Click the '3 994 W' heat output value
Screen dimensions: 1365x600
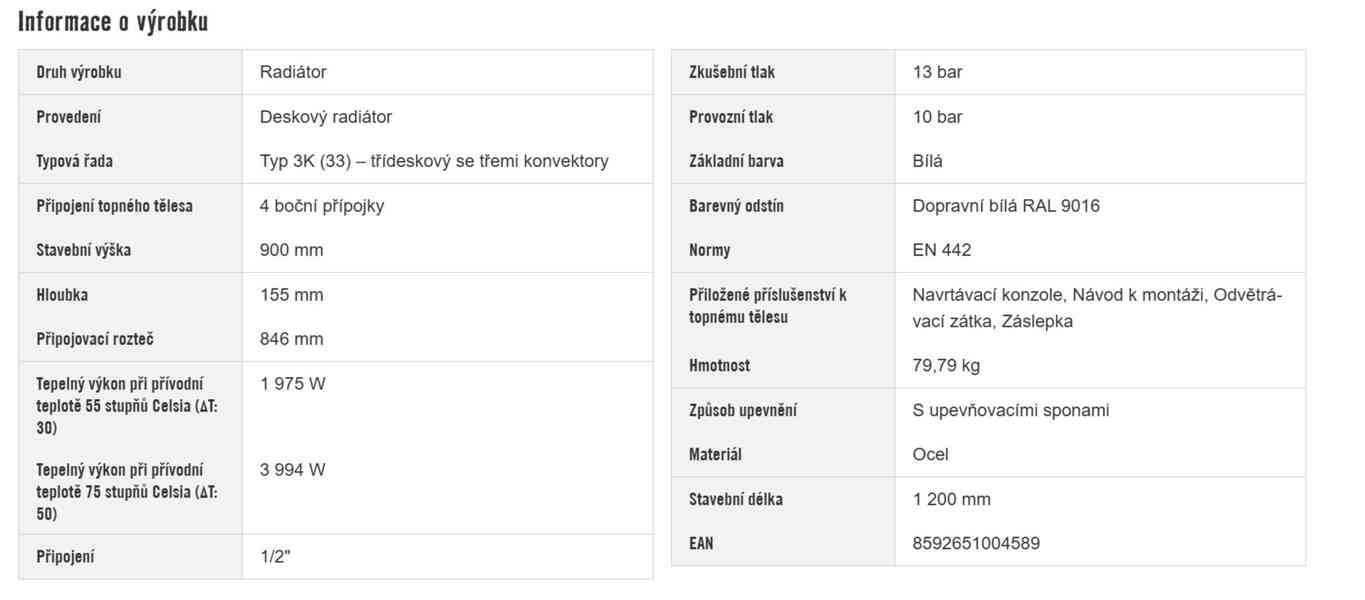[x=292, y=470]
